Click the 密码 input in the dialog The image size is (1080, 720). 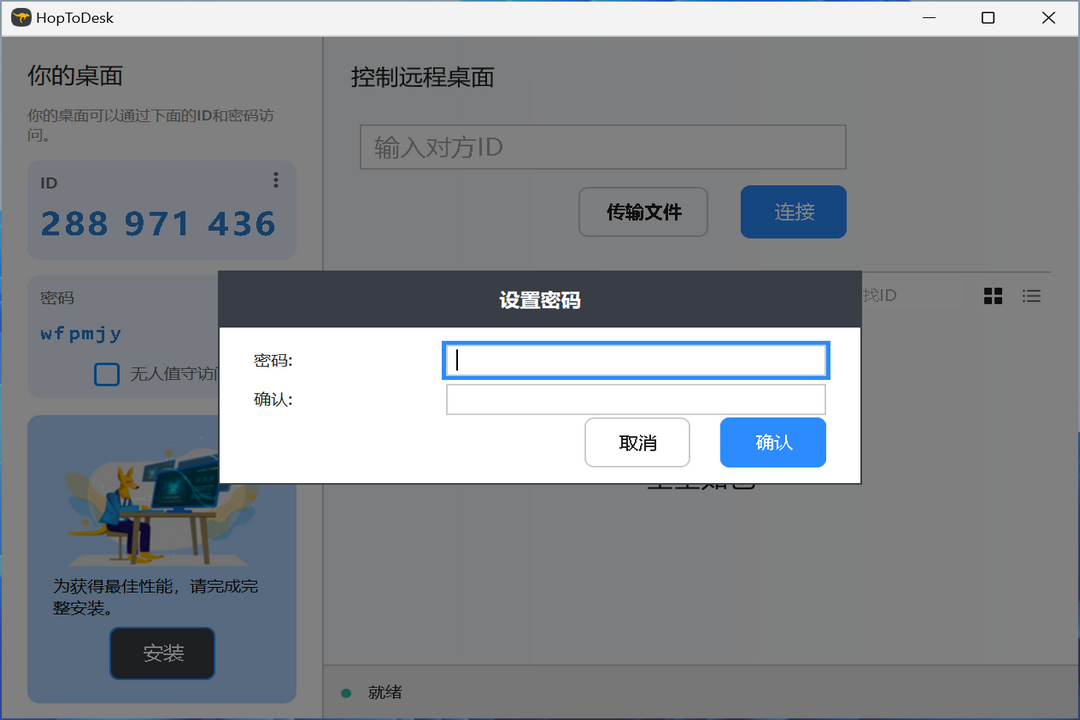point(635,359)
